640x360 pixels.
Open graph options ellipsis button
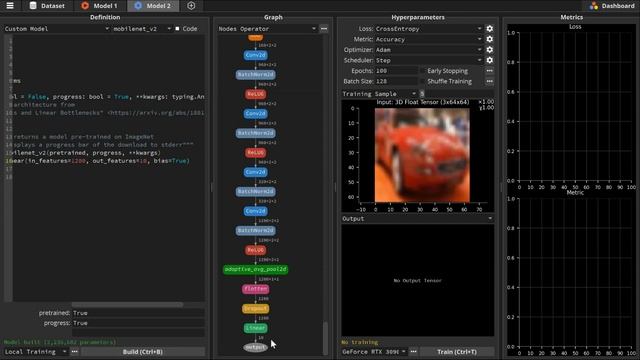pos(324,29)
